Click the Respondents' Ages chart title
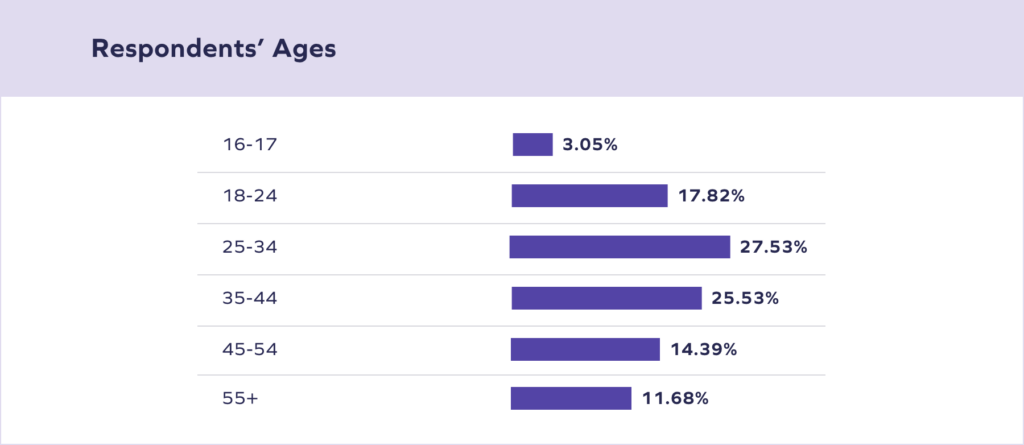The image size is (1024, 445). coord(213,49)
